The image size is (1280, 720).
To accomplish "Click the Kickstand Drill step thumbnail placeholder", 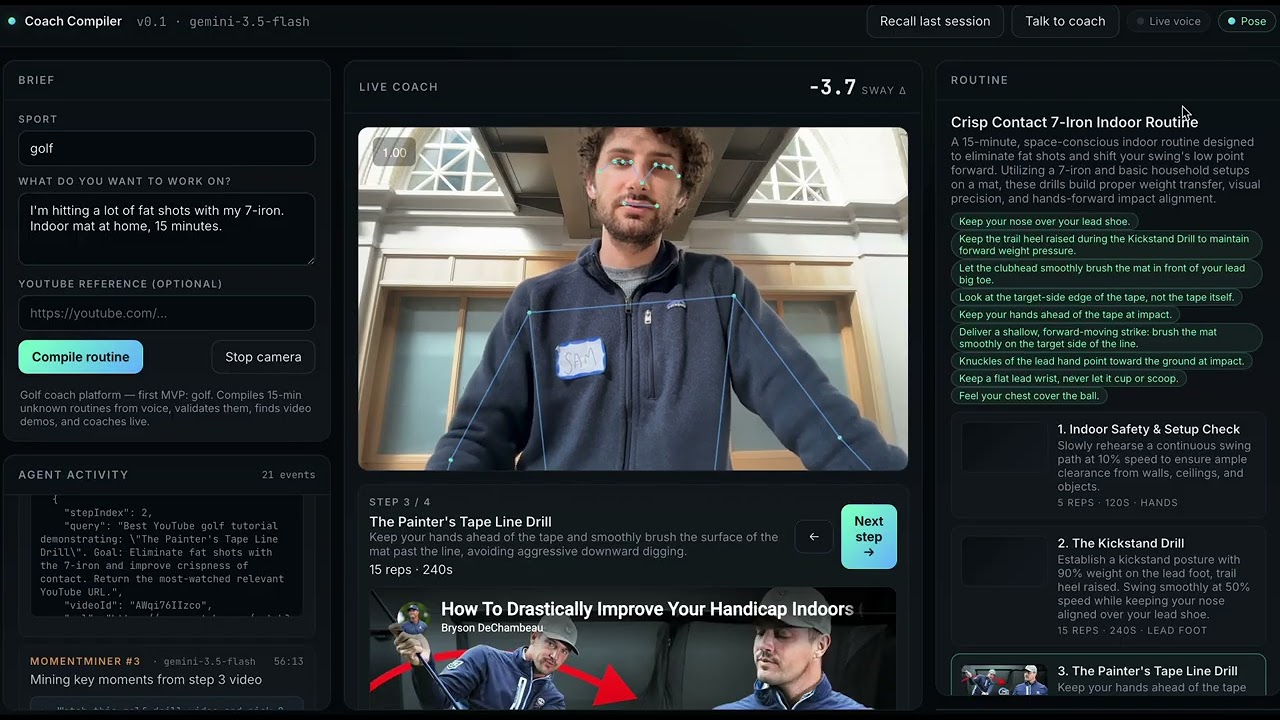I will (1004, 561).
